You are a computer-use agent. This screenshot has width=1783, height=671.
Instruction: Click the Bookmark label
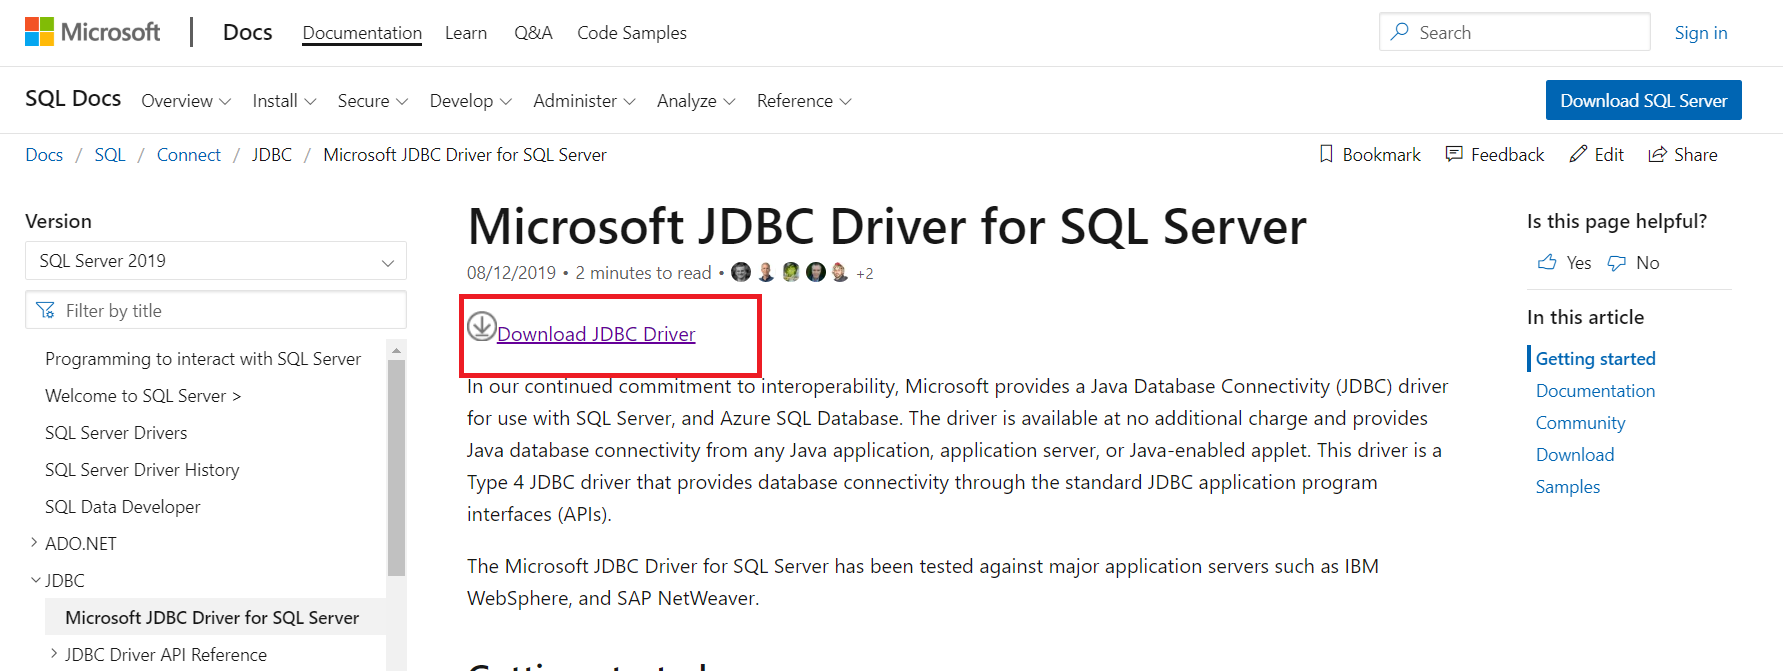click(x=1382, y=155)
